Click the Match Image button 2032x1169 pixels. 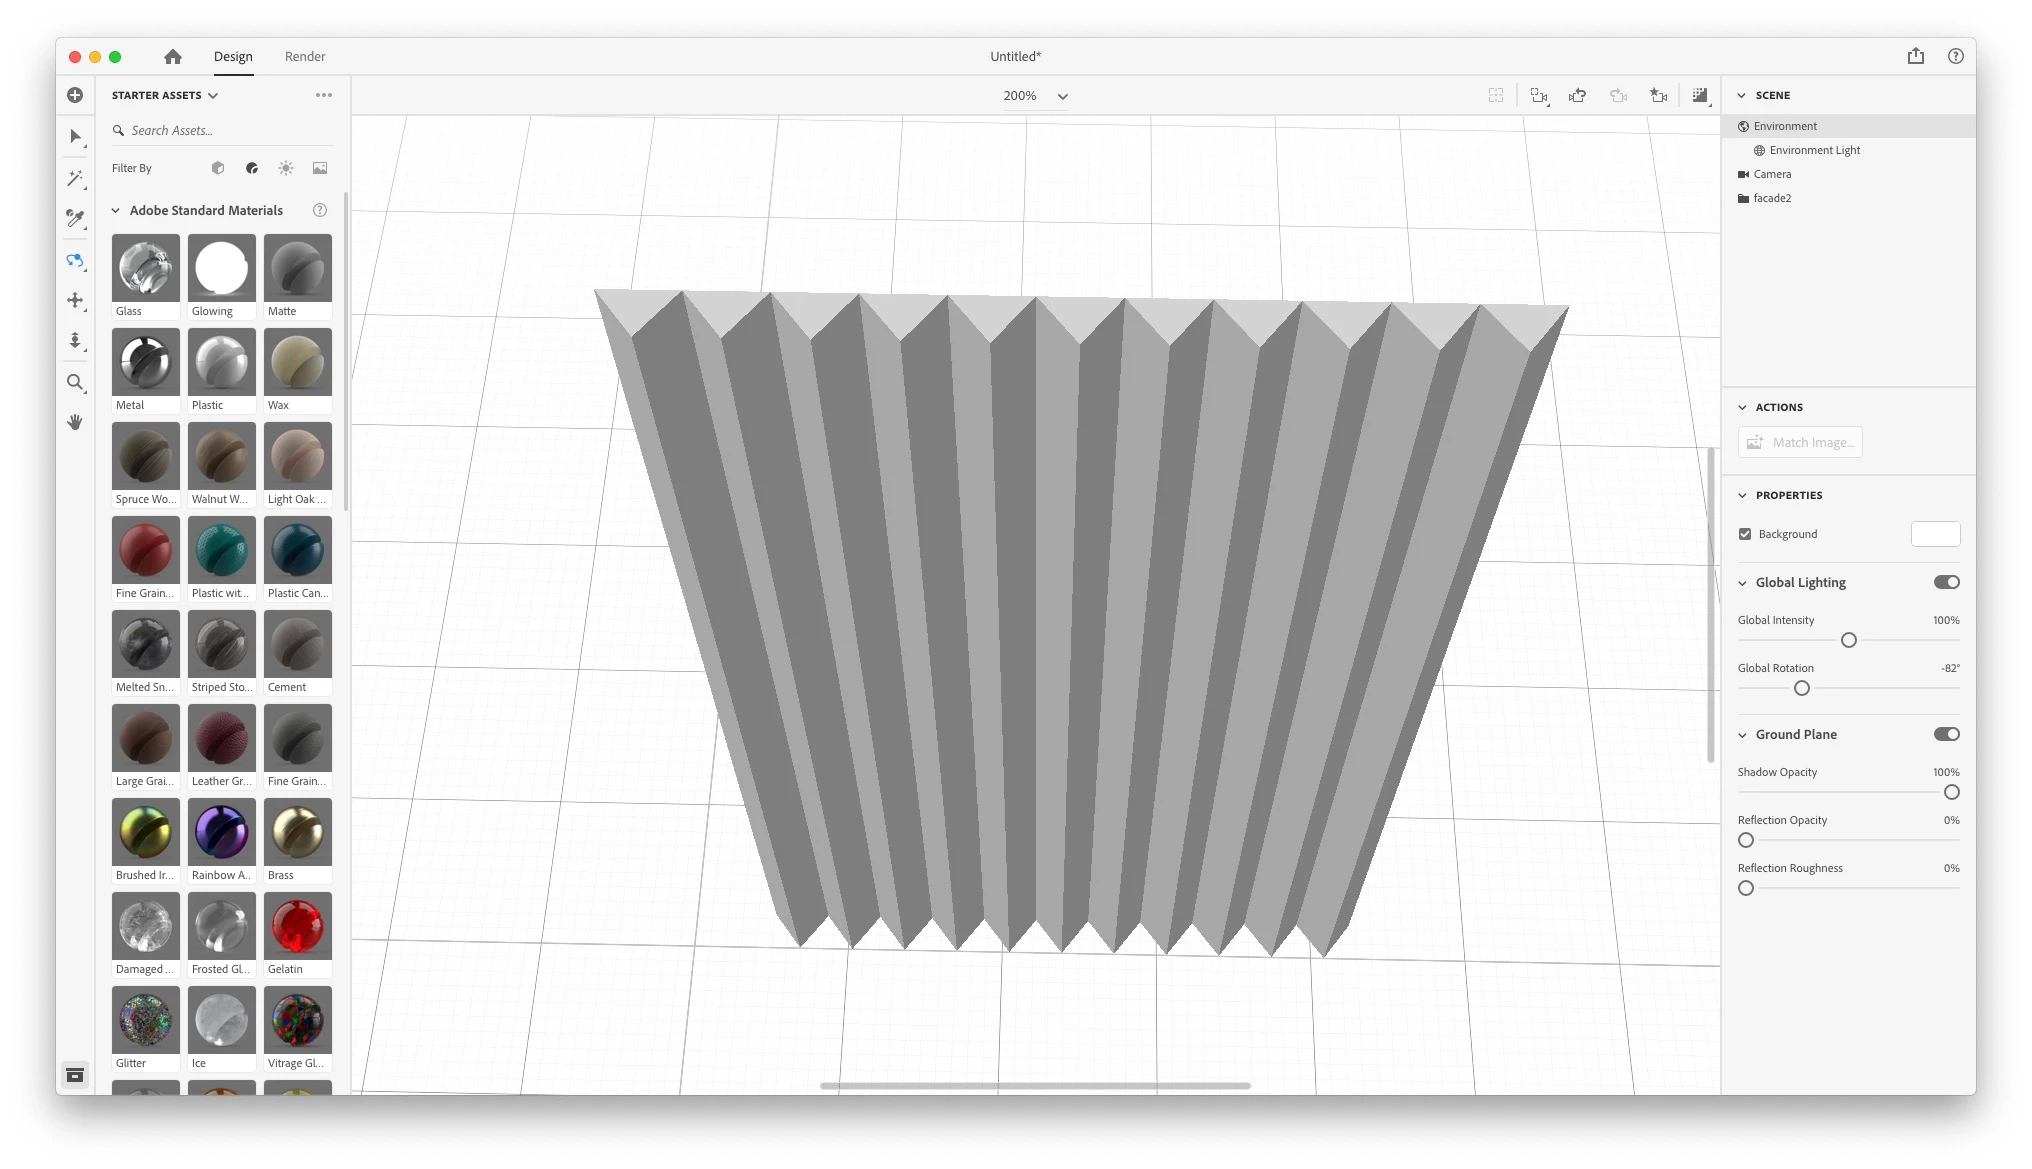1800,442
